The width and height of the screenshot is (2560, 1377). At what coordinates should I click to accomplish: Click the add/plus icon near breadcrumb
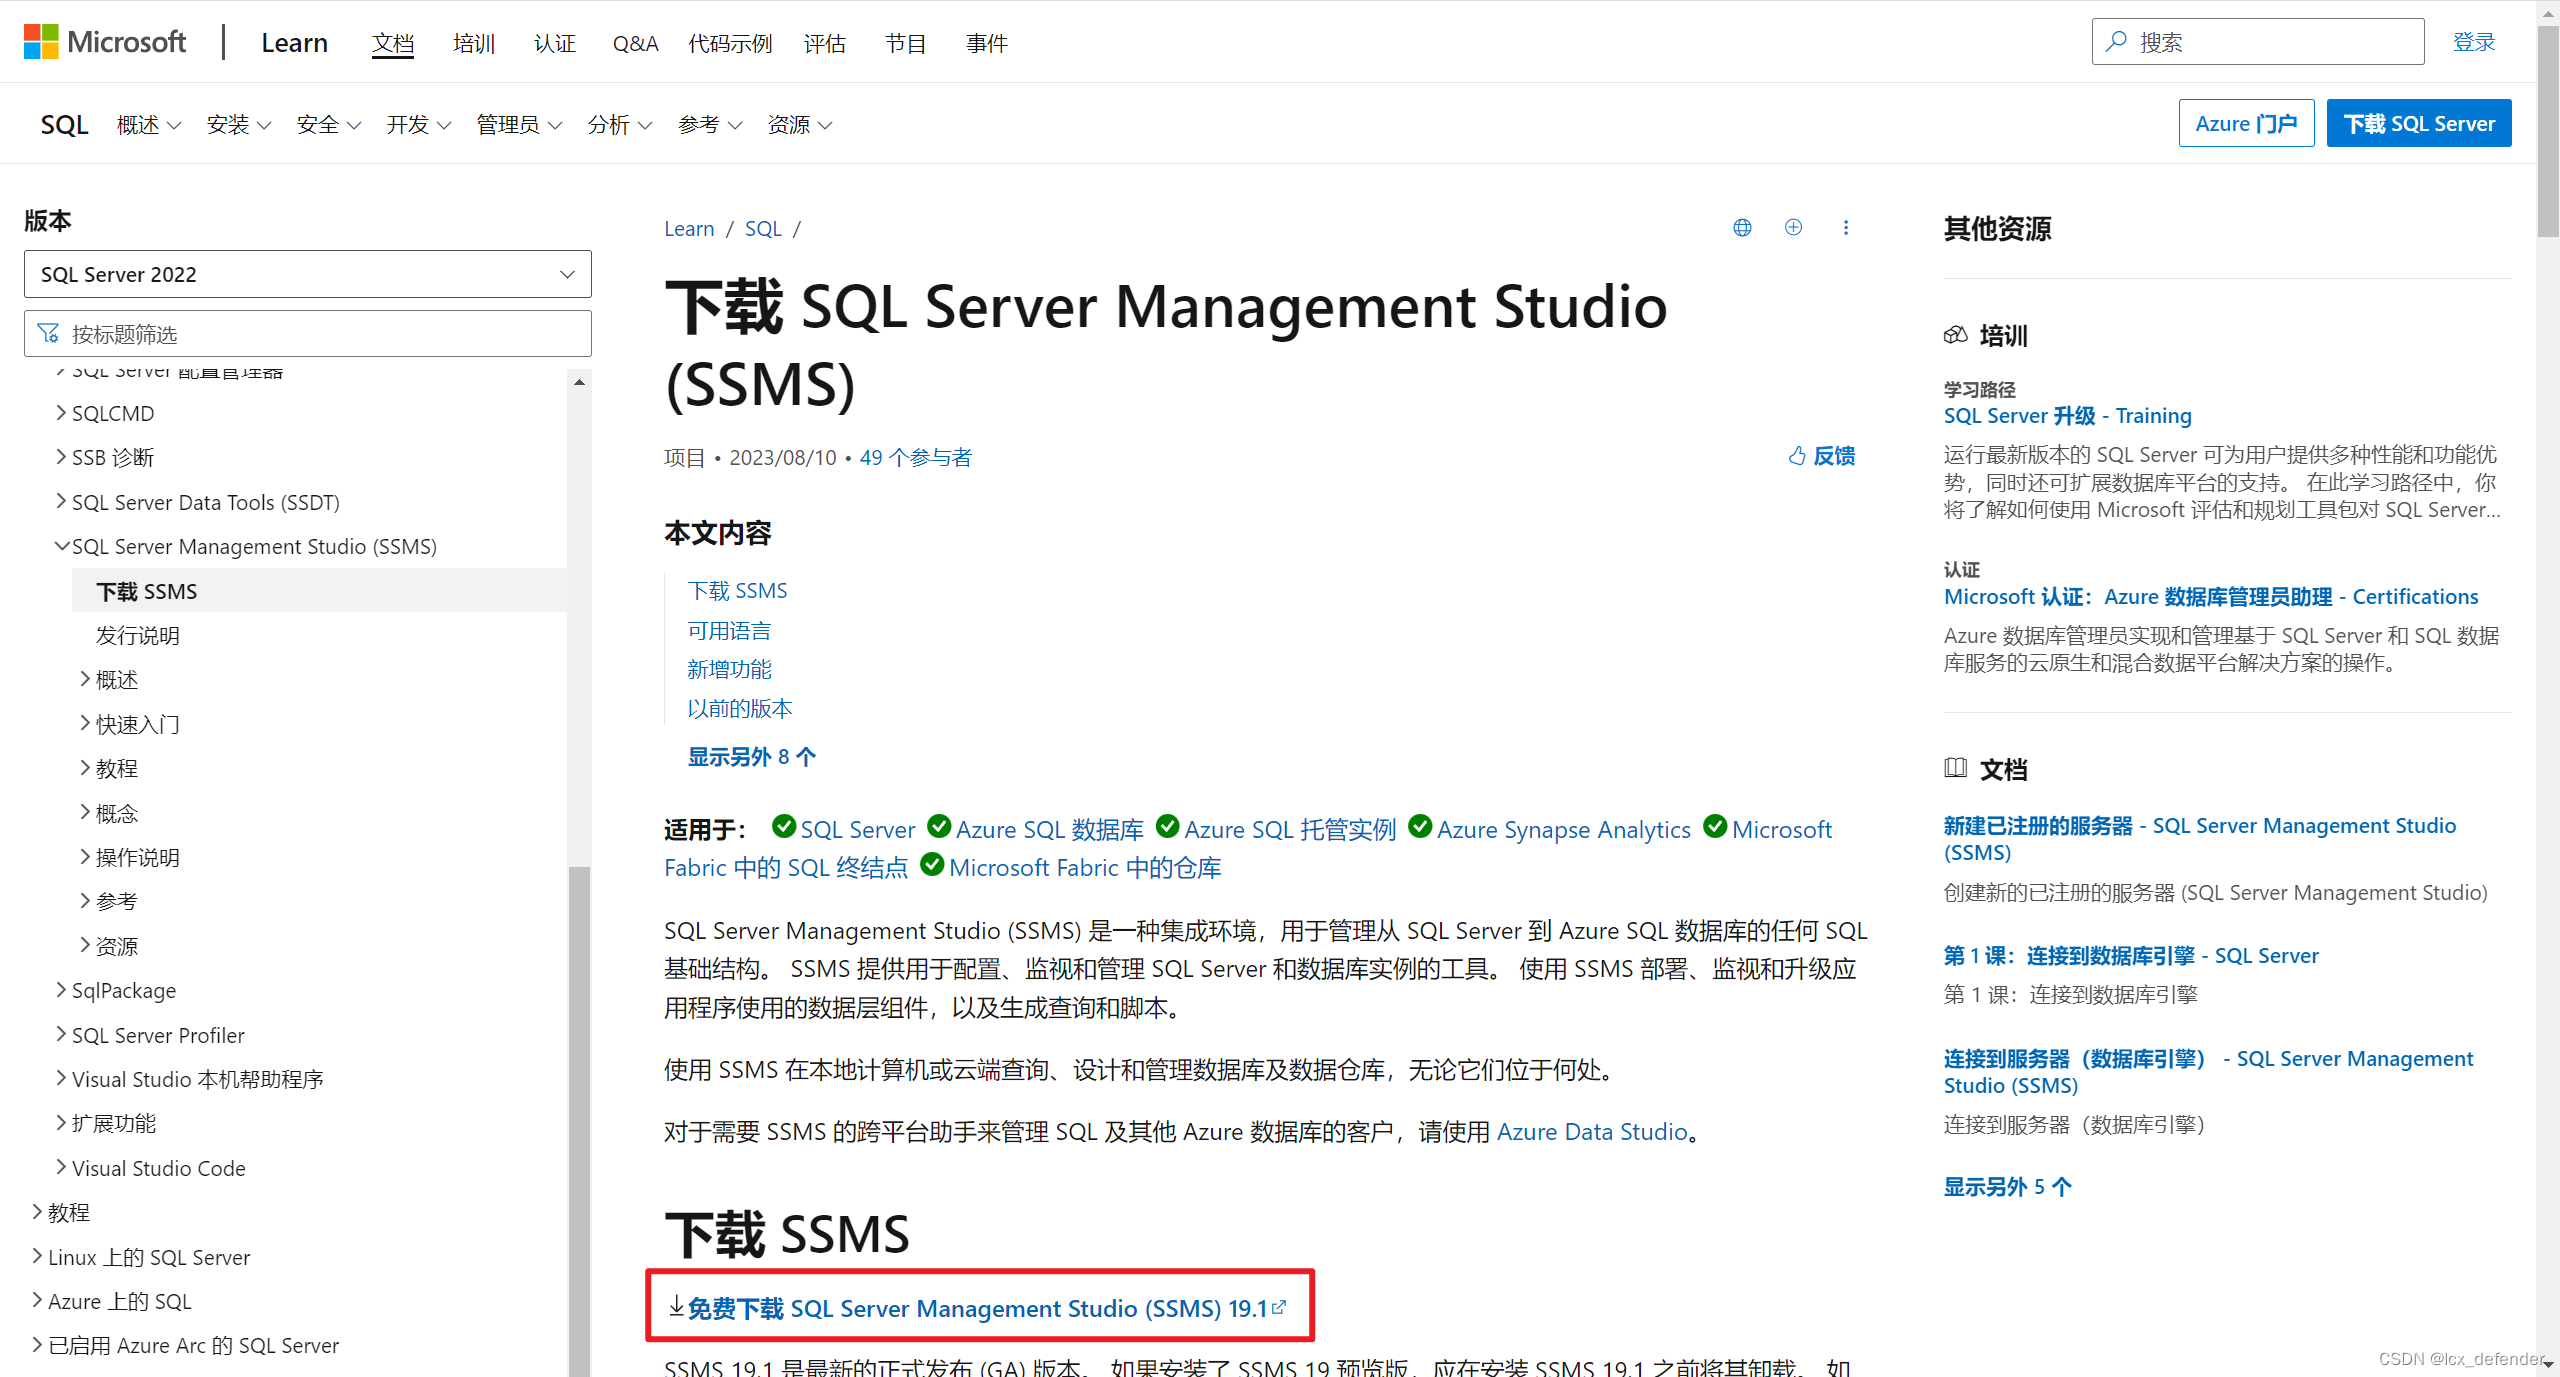coord(1792,229)
